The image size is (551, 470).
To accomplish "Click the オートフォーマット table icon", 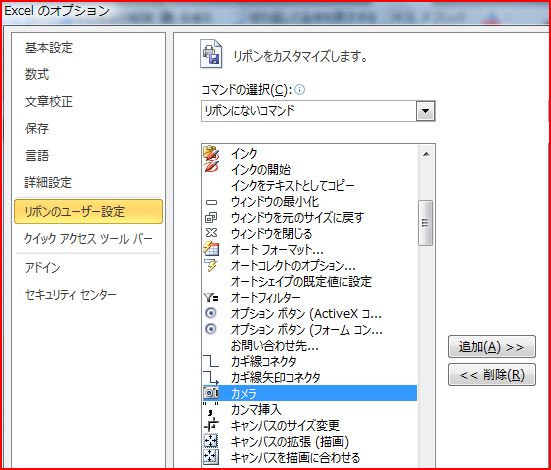I will coord(211,249).
